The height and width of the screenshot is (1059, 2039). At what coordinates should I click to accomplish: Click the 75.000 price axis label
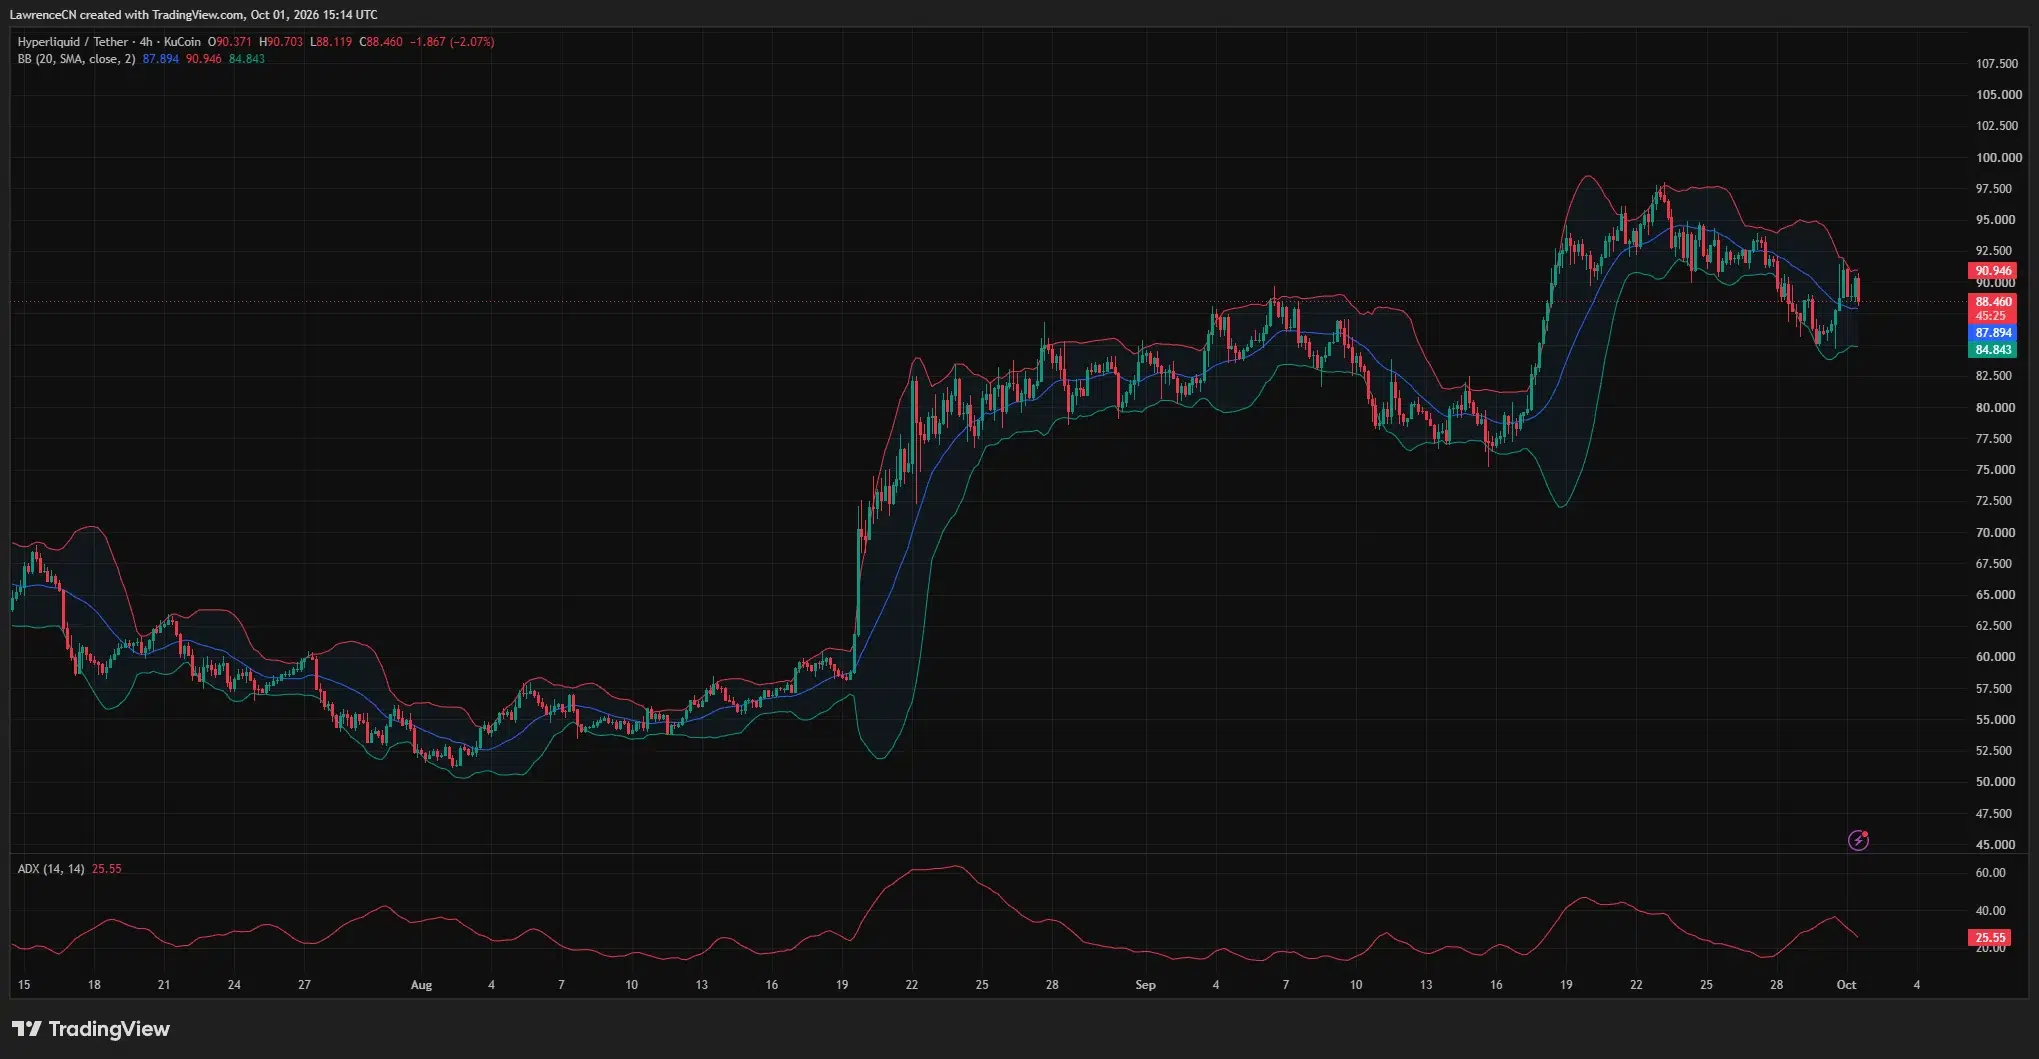pos(1993,470)
